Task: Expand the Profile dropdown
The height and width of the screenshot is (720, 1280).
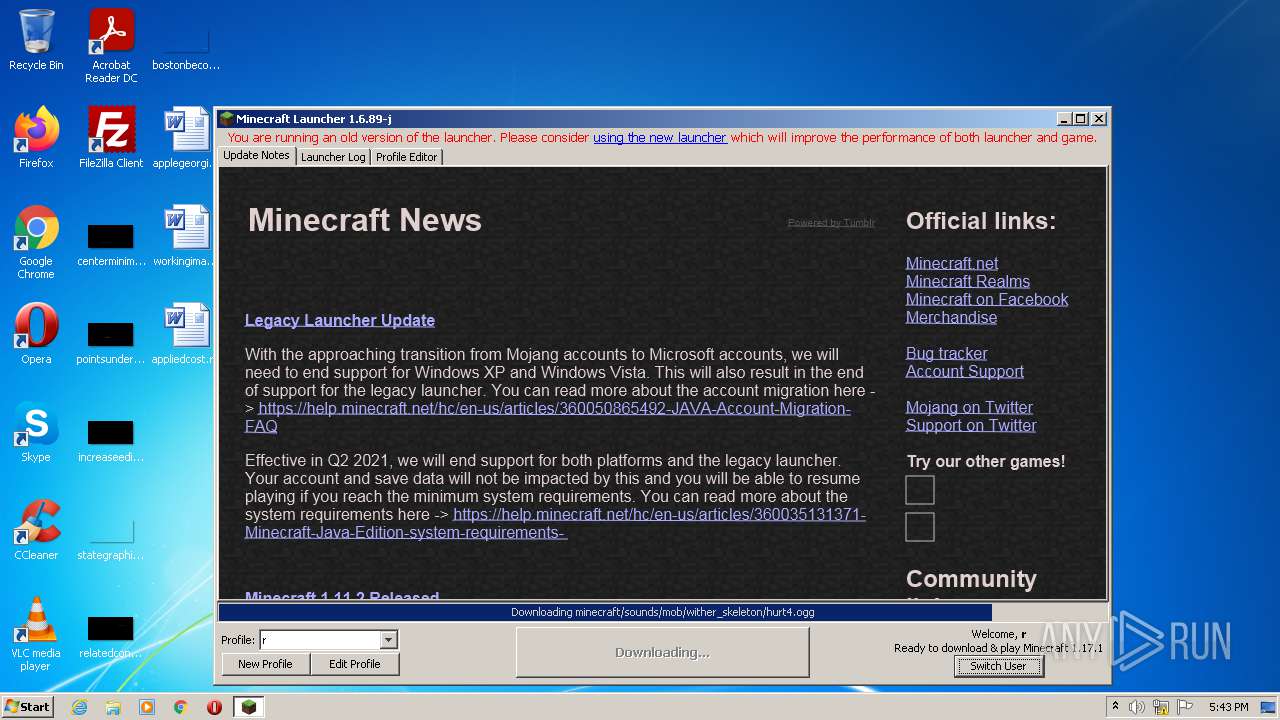Action: [389, 640]
